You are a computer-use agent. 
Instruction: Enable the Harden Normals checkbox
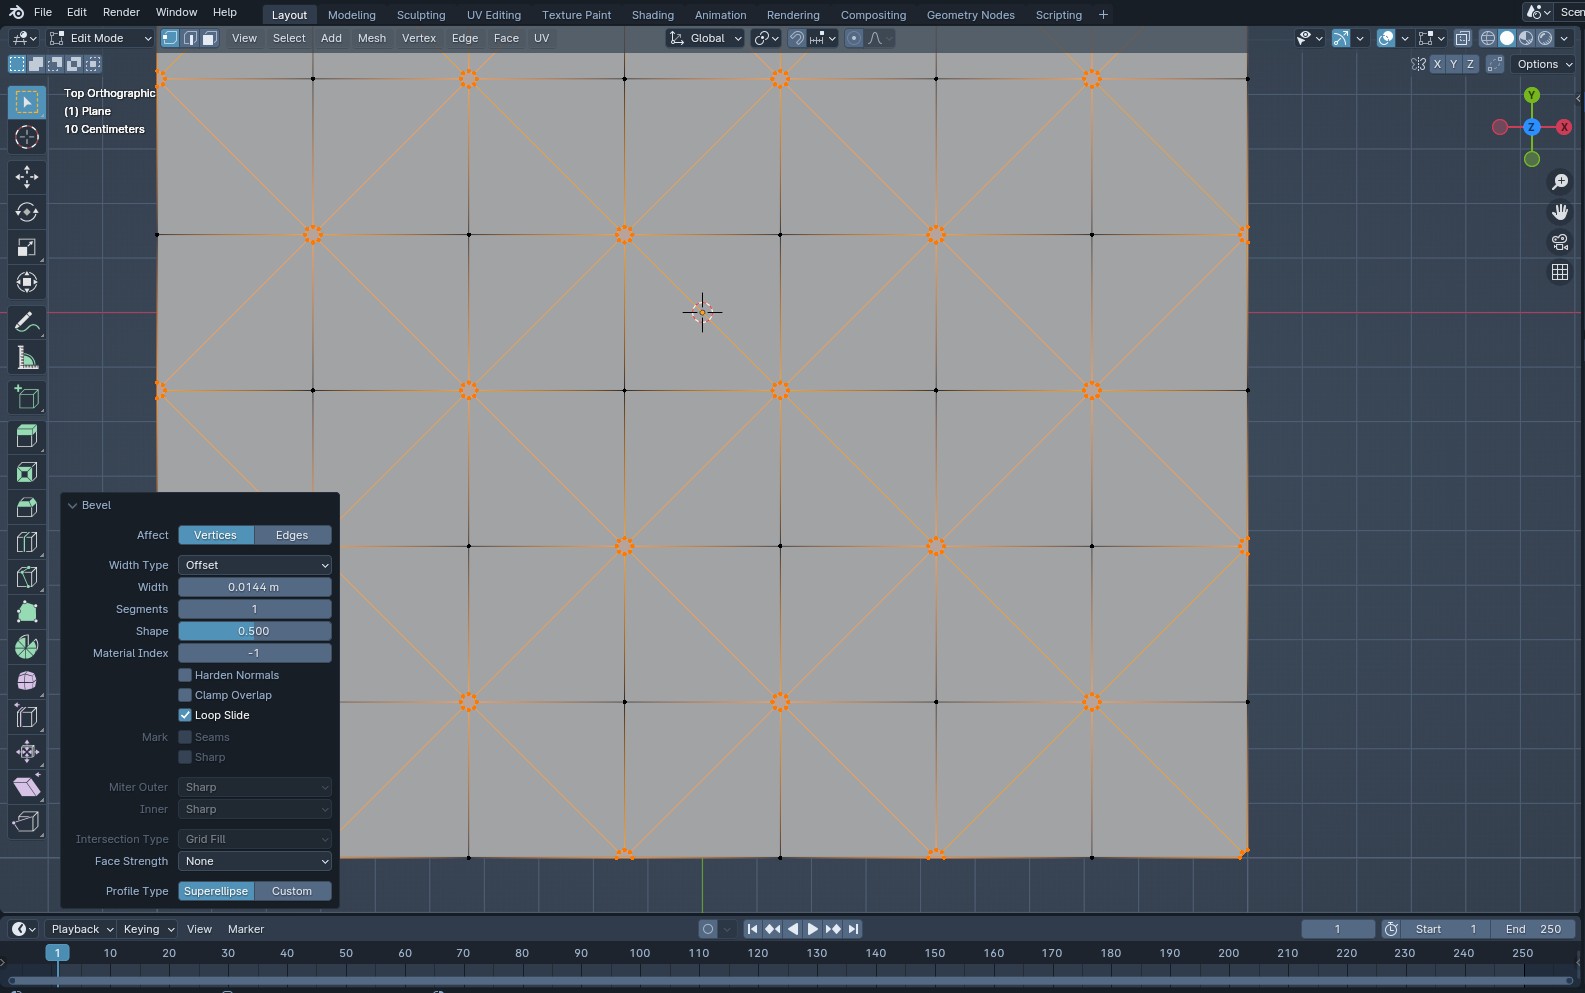185,675
